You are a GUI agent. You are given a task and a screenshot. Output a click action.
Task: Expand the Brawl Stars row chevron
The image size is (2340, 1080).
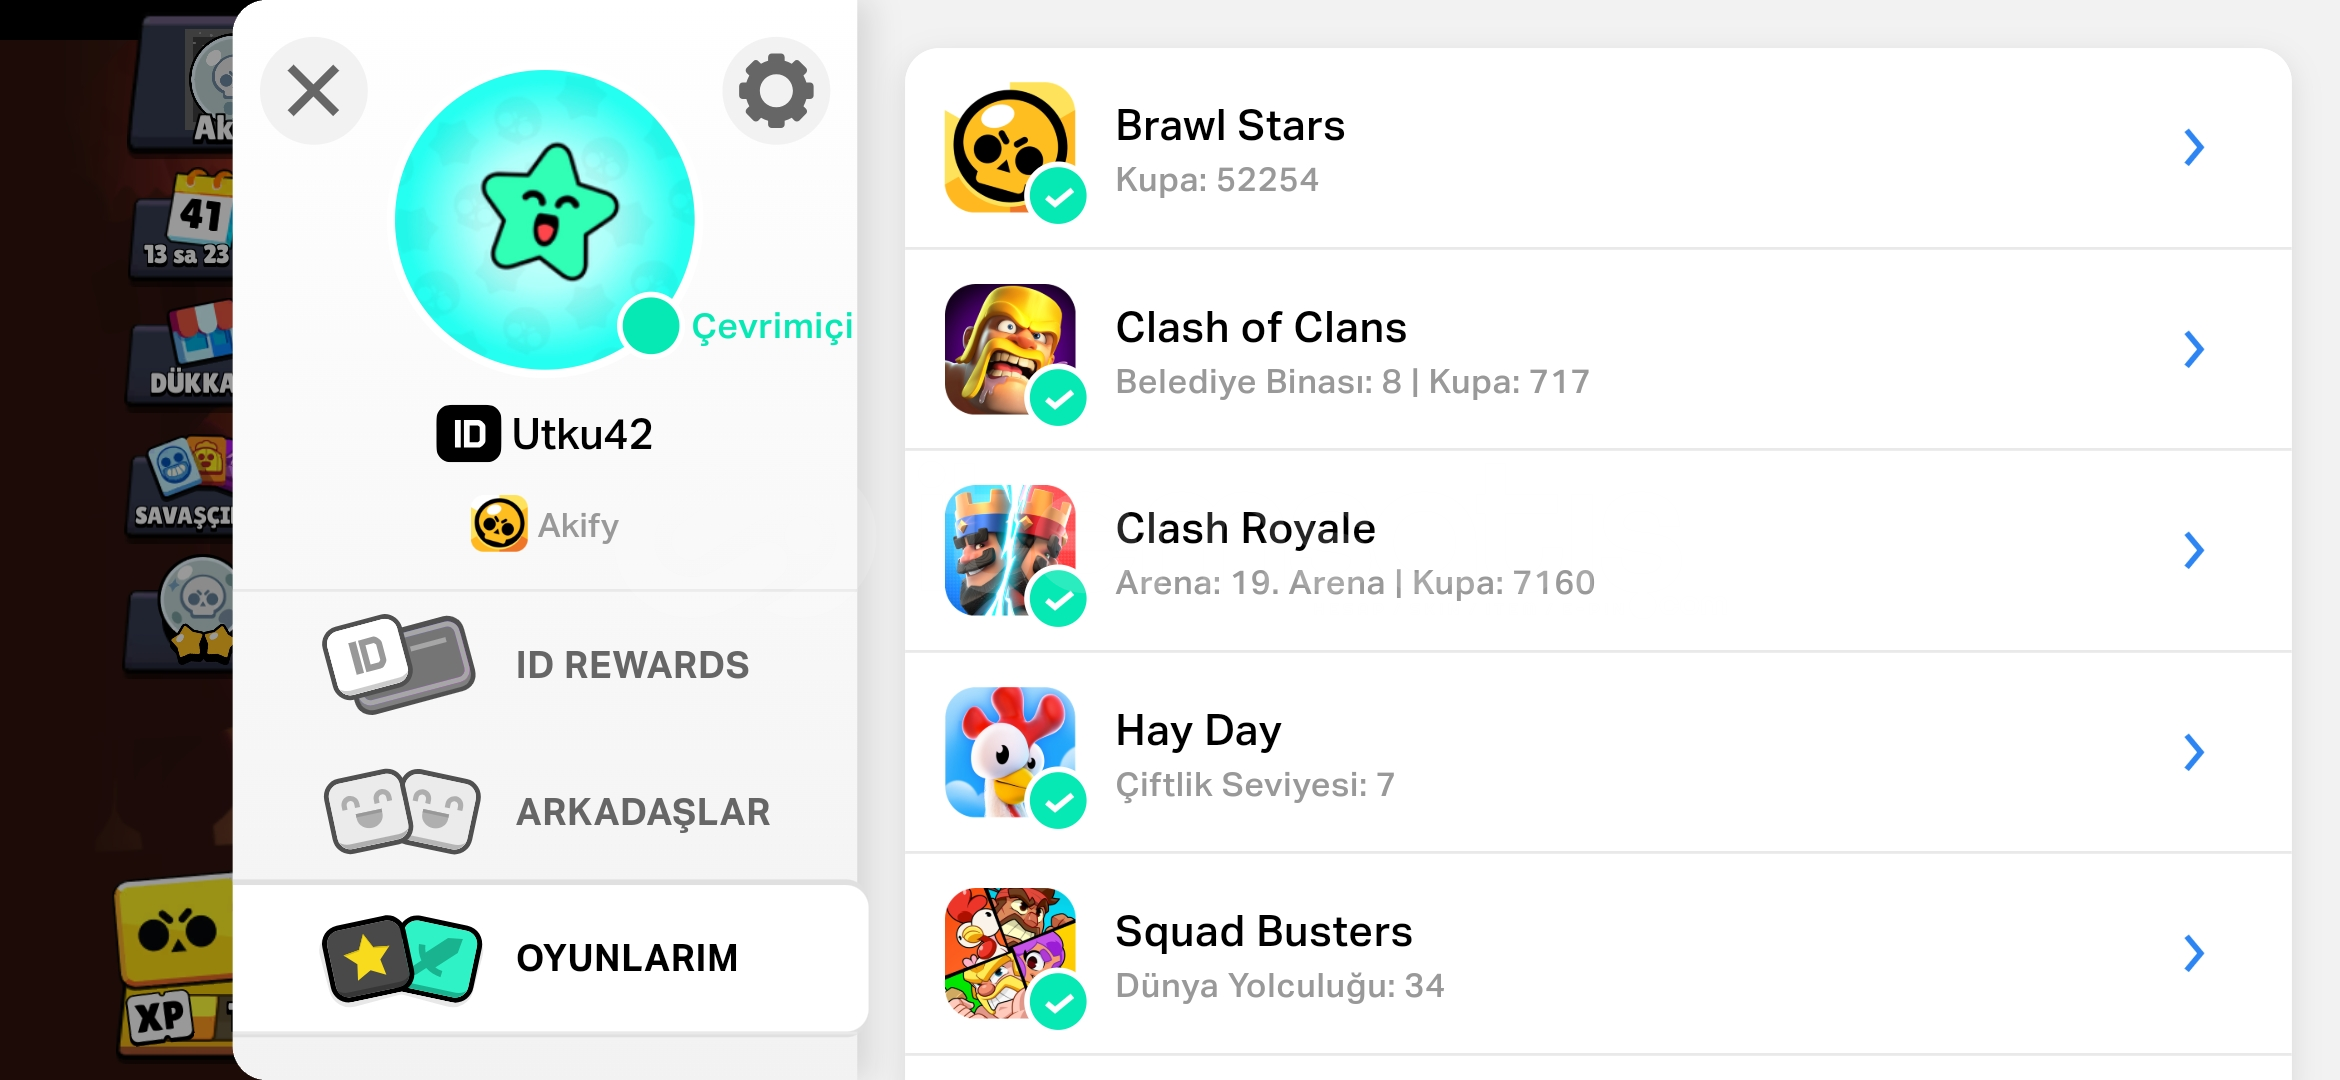tap(2194, 148)
